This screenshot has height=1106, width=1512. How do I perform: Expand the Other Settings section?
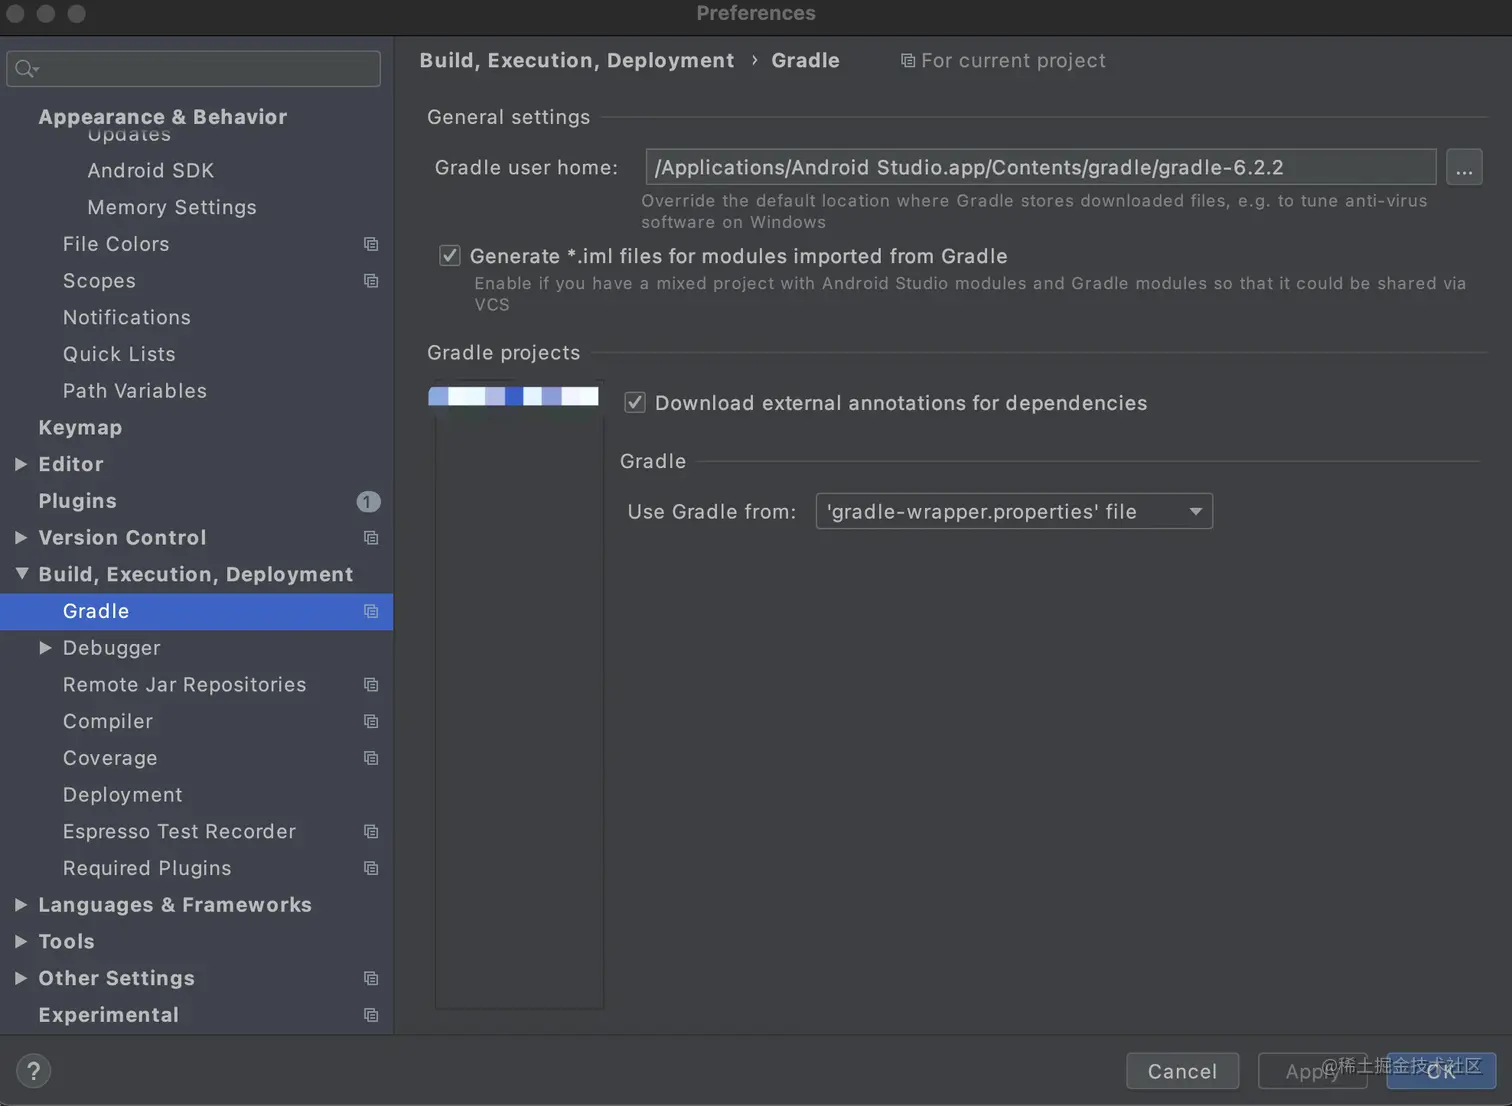(x=21, y=978)
